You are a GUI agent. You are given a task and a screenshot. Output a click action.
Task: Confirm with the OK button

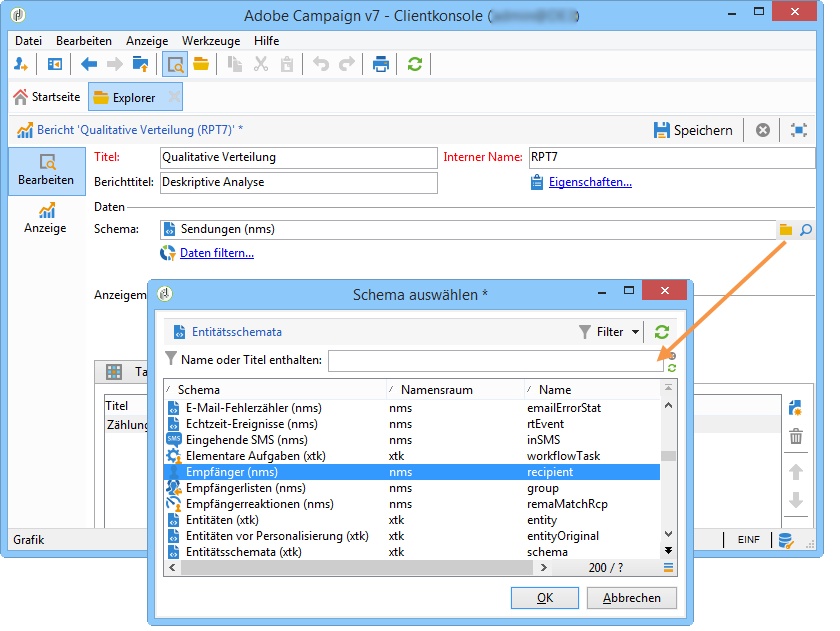pyautogui.click(x=545, y=598)
